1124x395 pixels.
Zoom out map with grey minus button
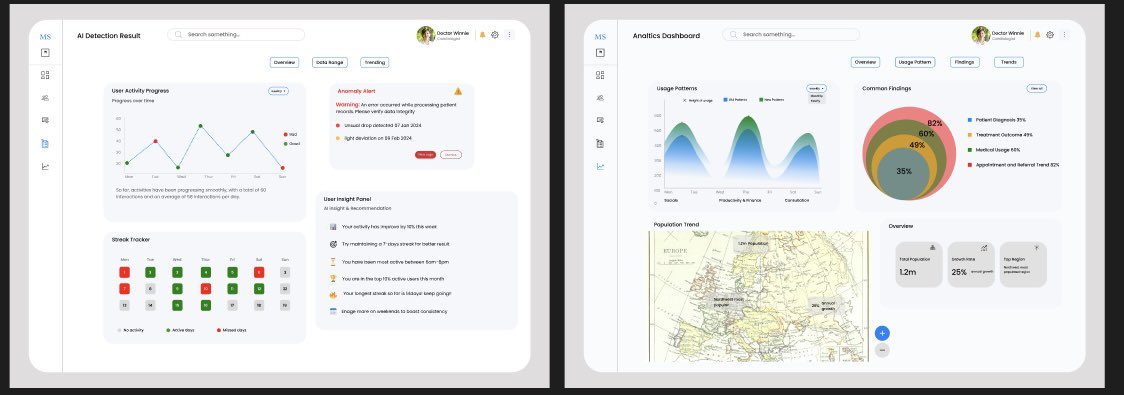(x=882, y=350)
